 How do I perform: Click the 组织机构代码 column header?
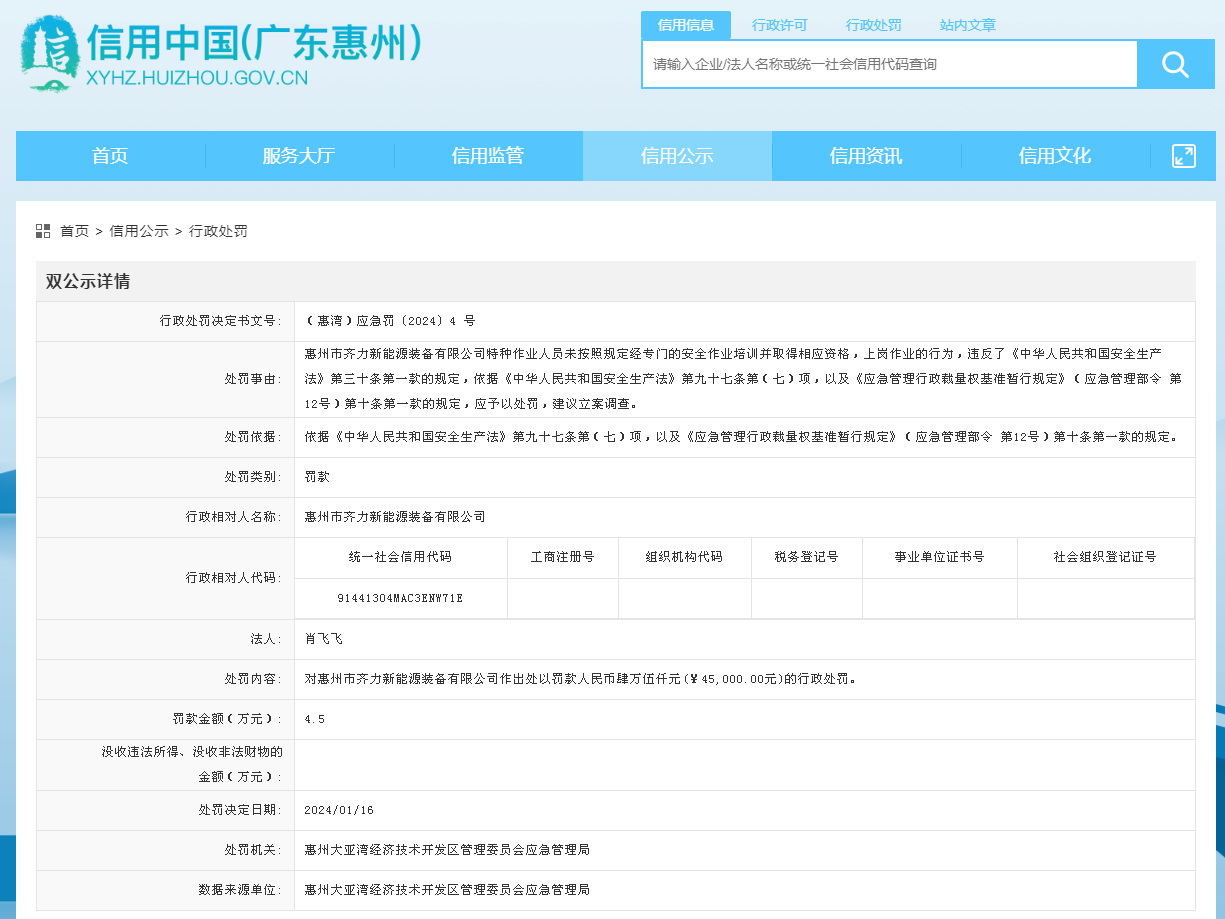pyautogui.click(x=684, y=557)
